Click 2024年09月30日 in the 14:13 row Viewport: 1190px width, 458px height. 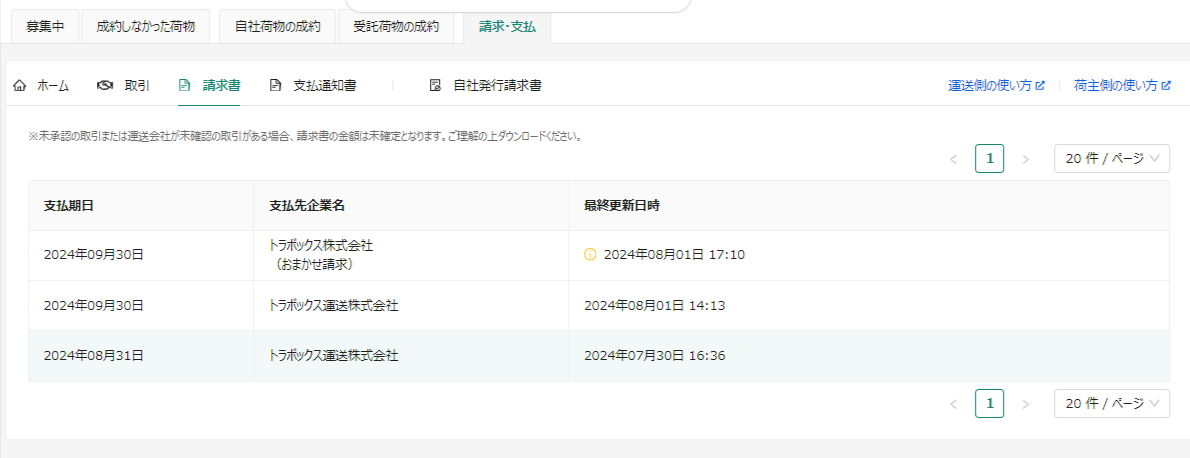pyautogui.click(x=93, y=305)
